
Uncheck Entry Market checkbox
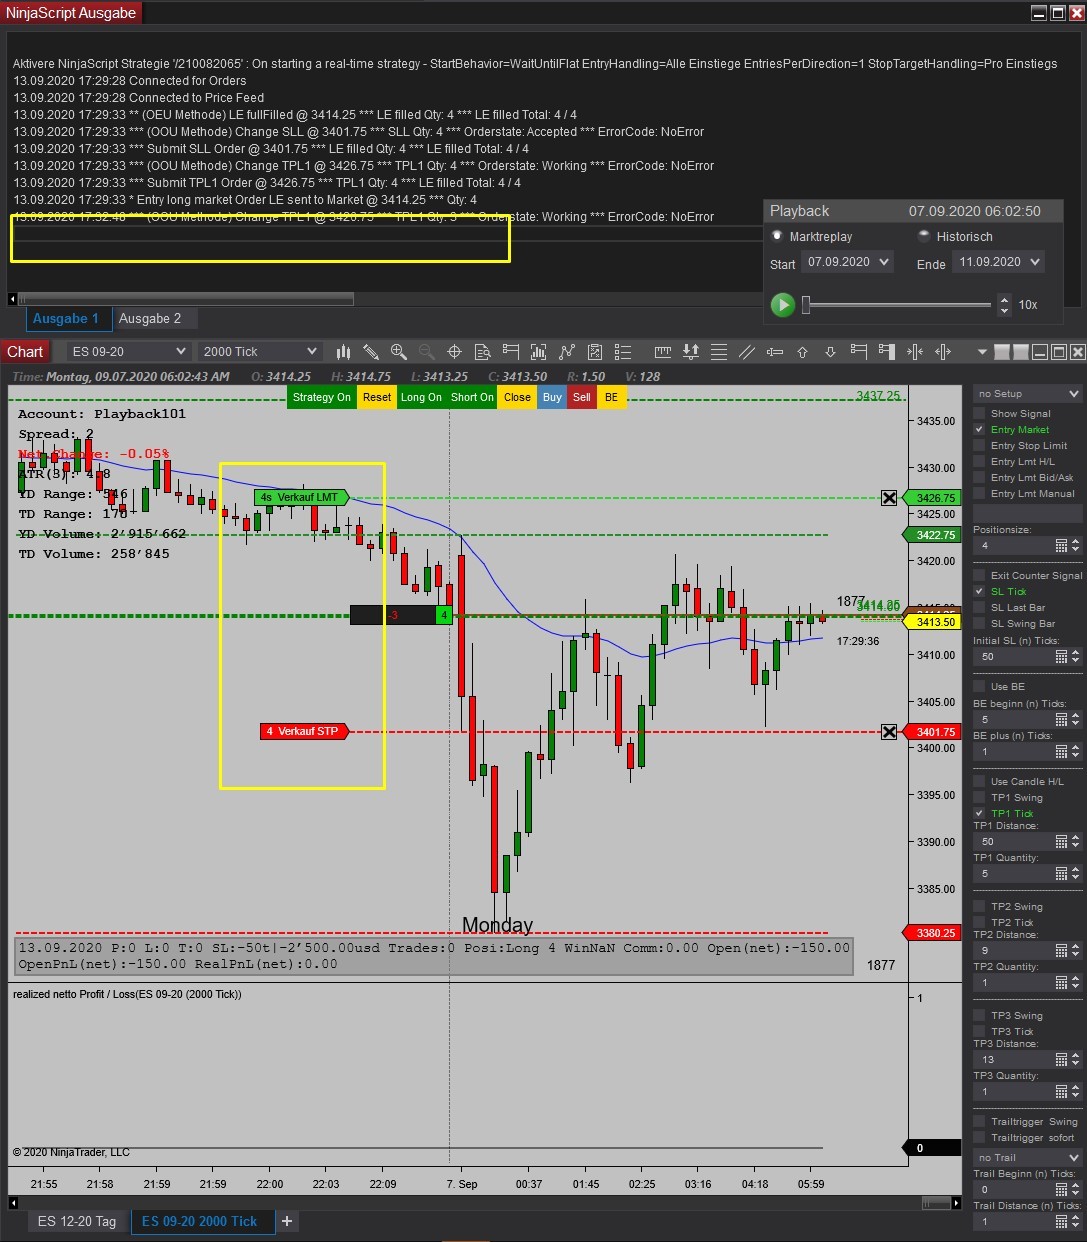(x=979, y=429)
